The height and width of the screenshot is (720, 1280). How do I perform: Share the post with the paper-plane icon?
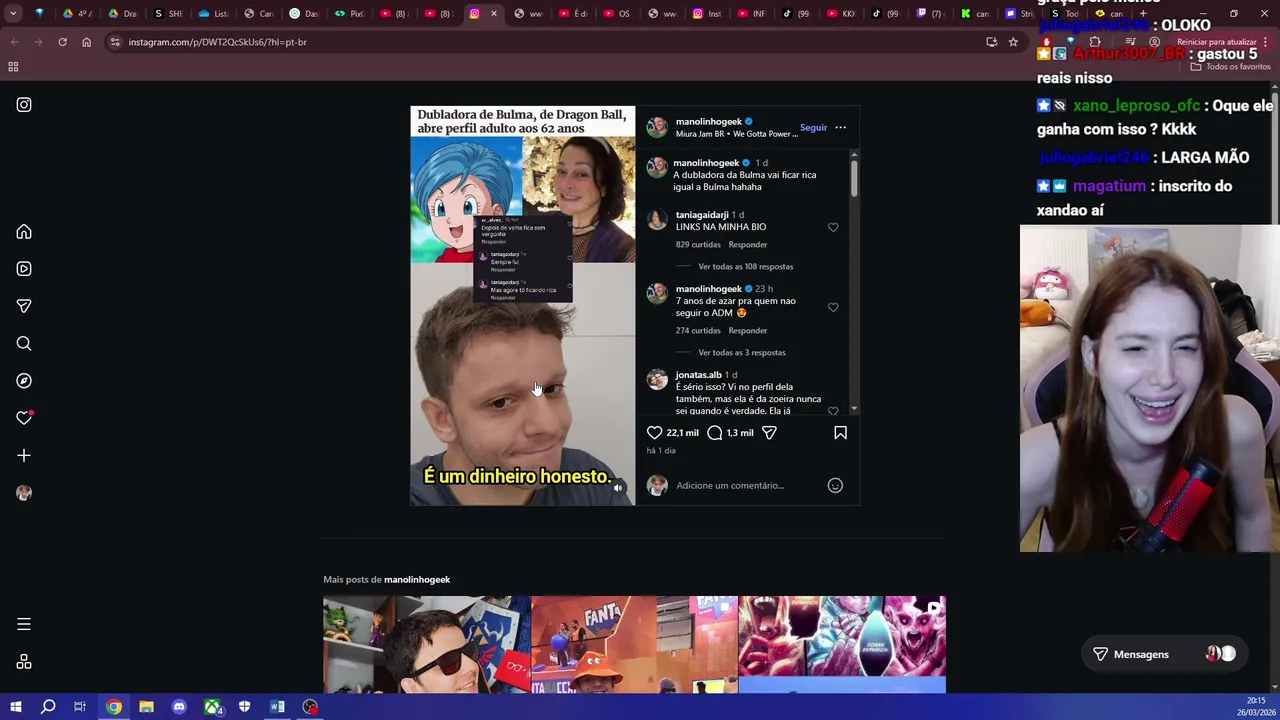pos(769,433)
